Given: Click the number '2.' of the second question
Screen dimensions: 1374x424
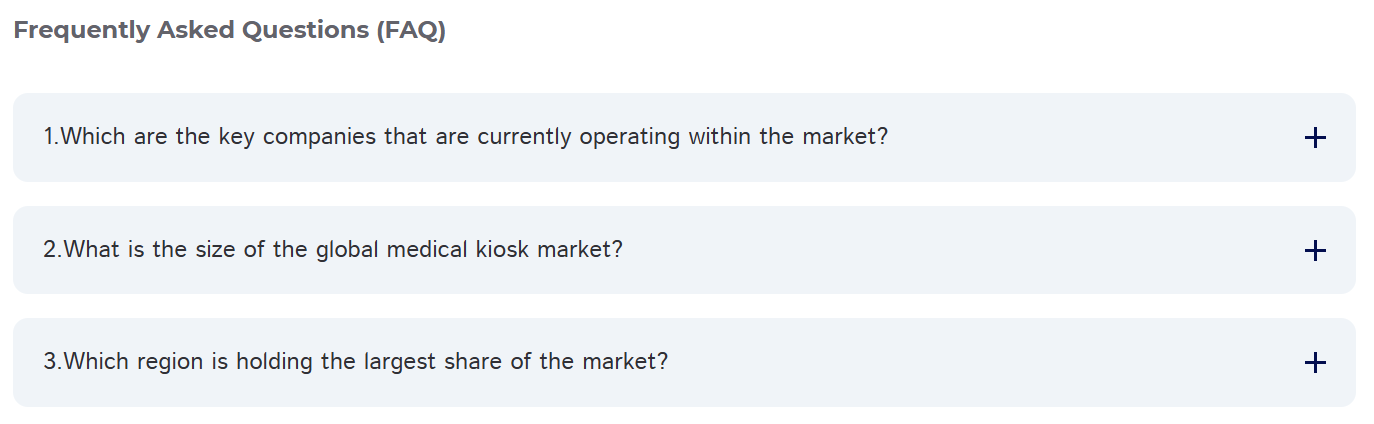Looking at the screenshot, I should click(53, 249).
